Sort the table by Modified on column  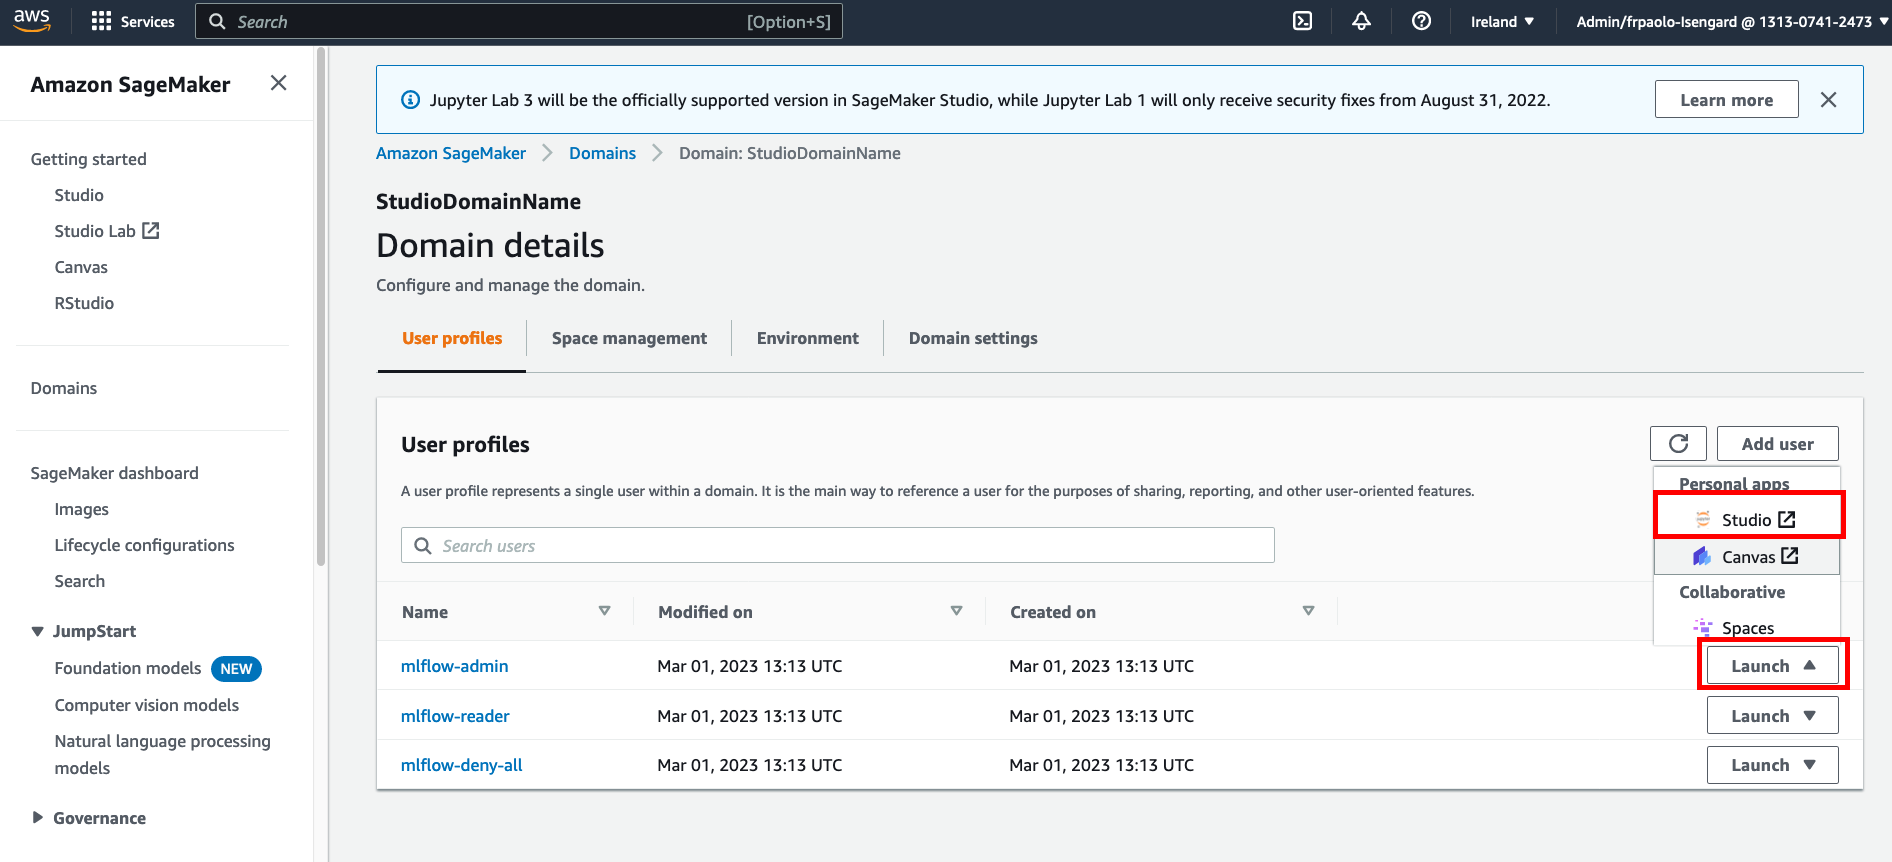tap(956, 611)
